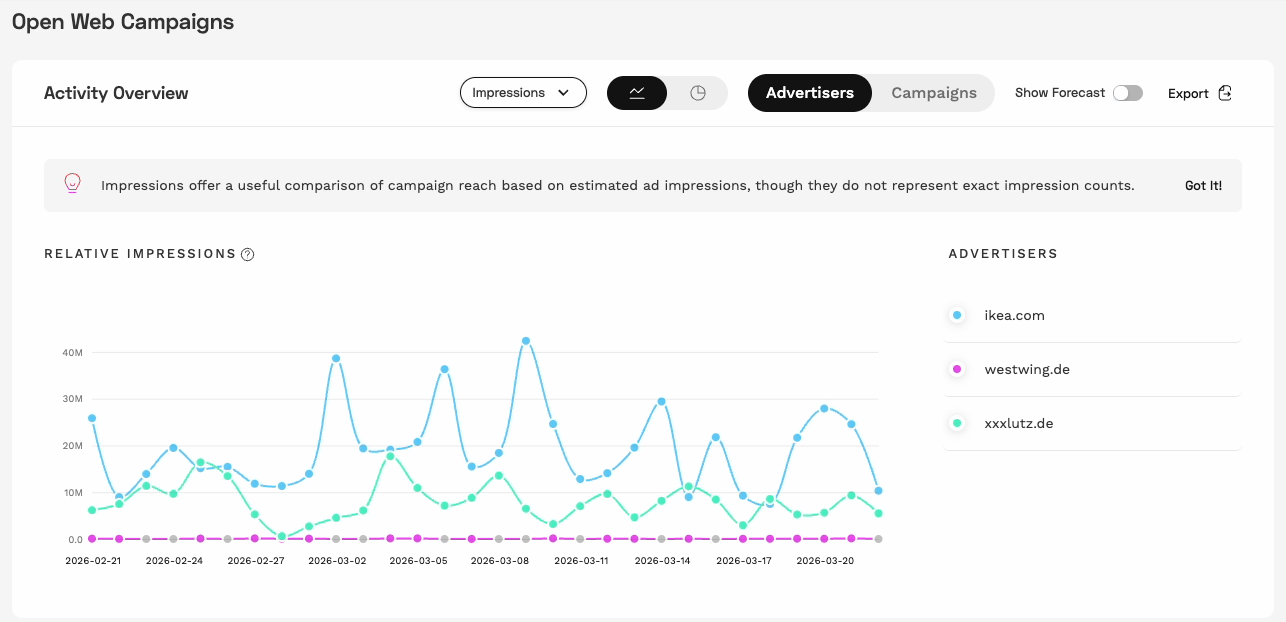Dismiss the tip with Got It!
Image resolution: width=1286 pixels, height=622 pixels.
[x=1203, y=185]
